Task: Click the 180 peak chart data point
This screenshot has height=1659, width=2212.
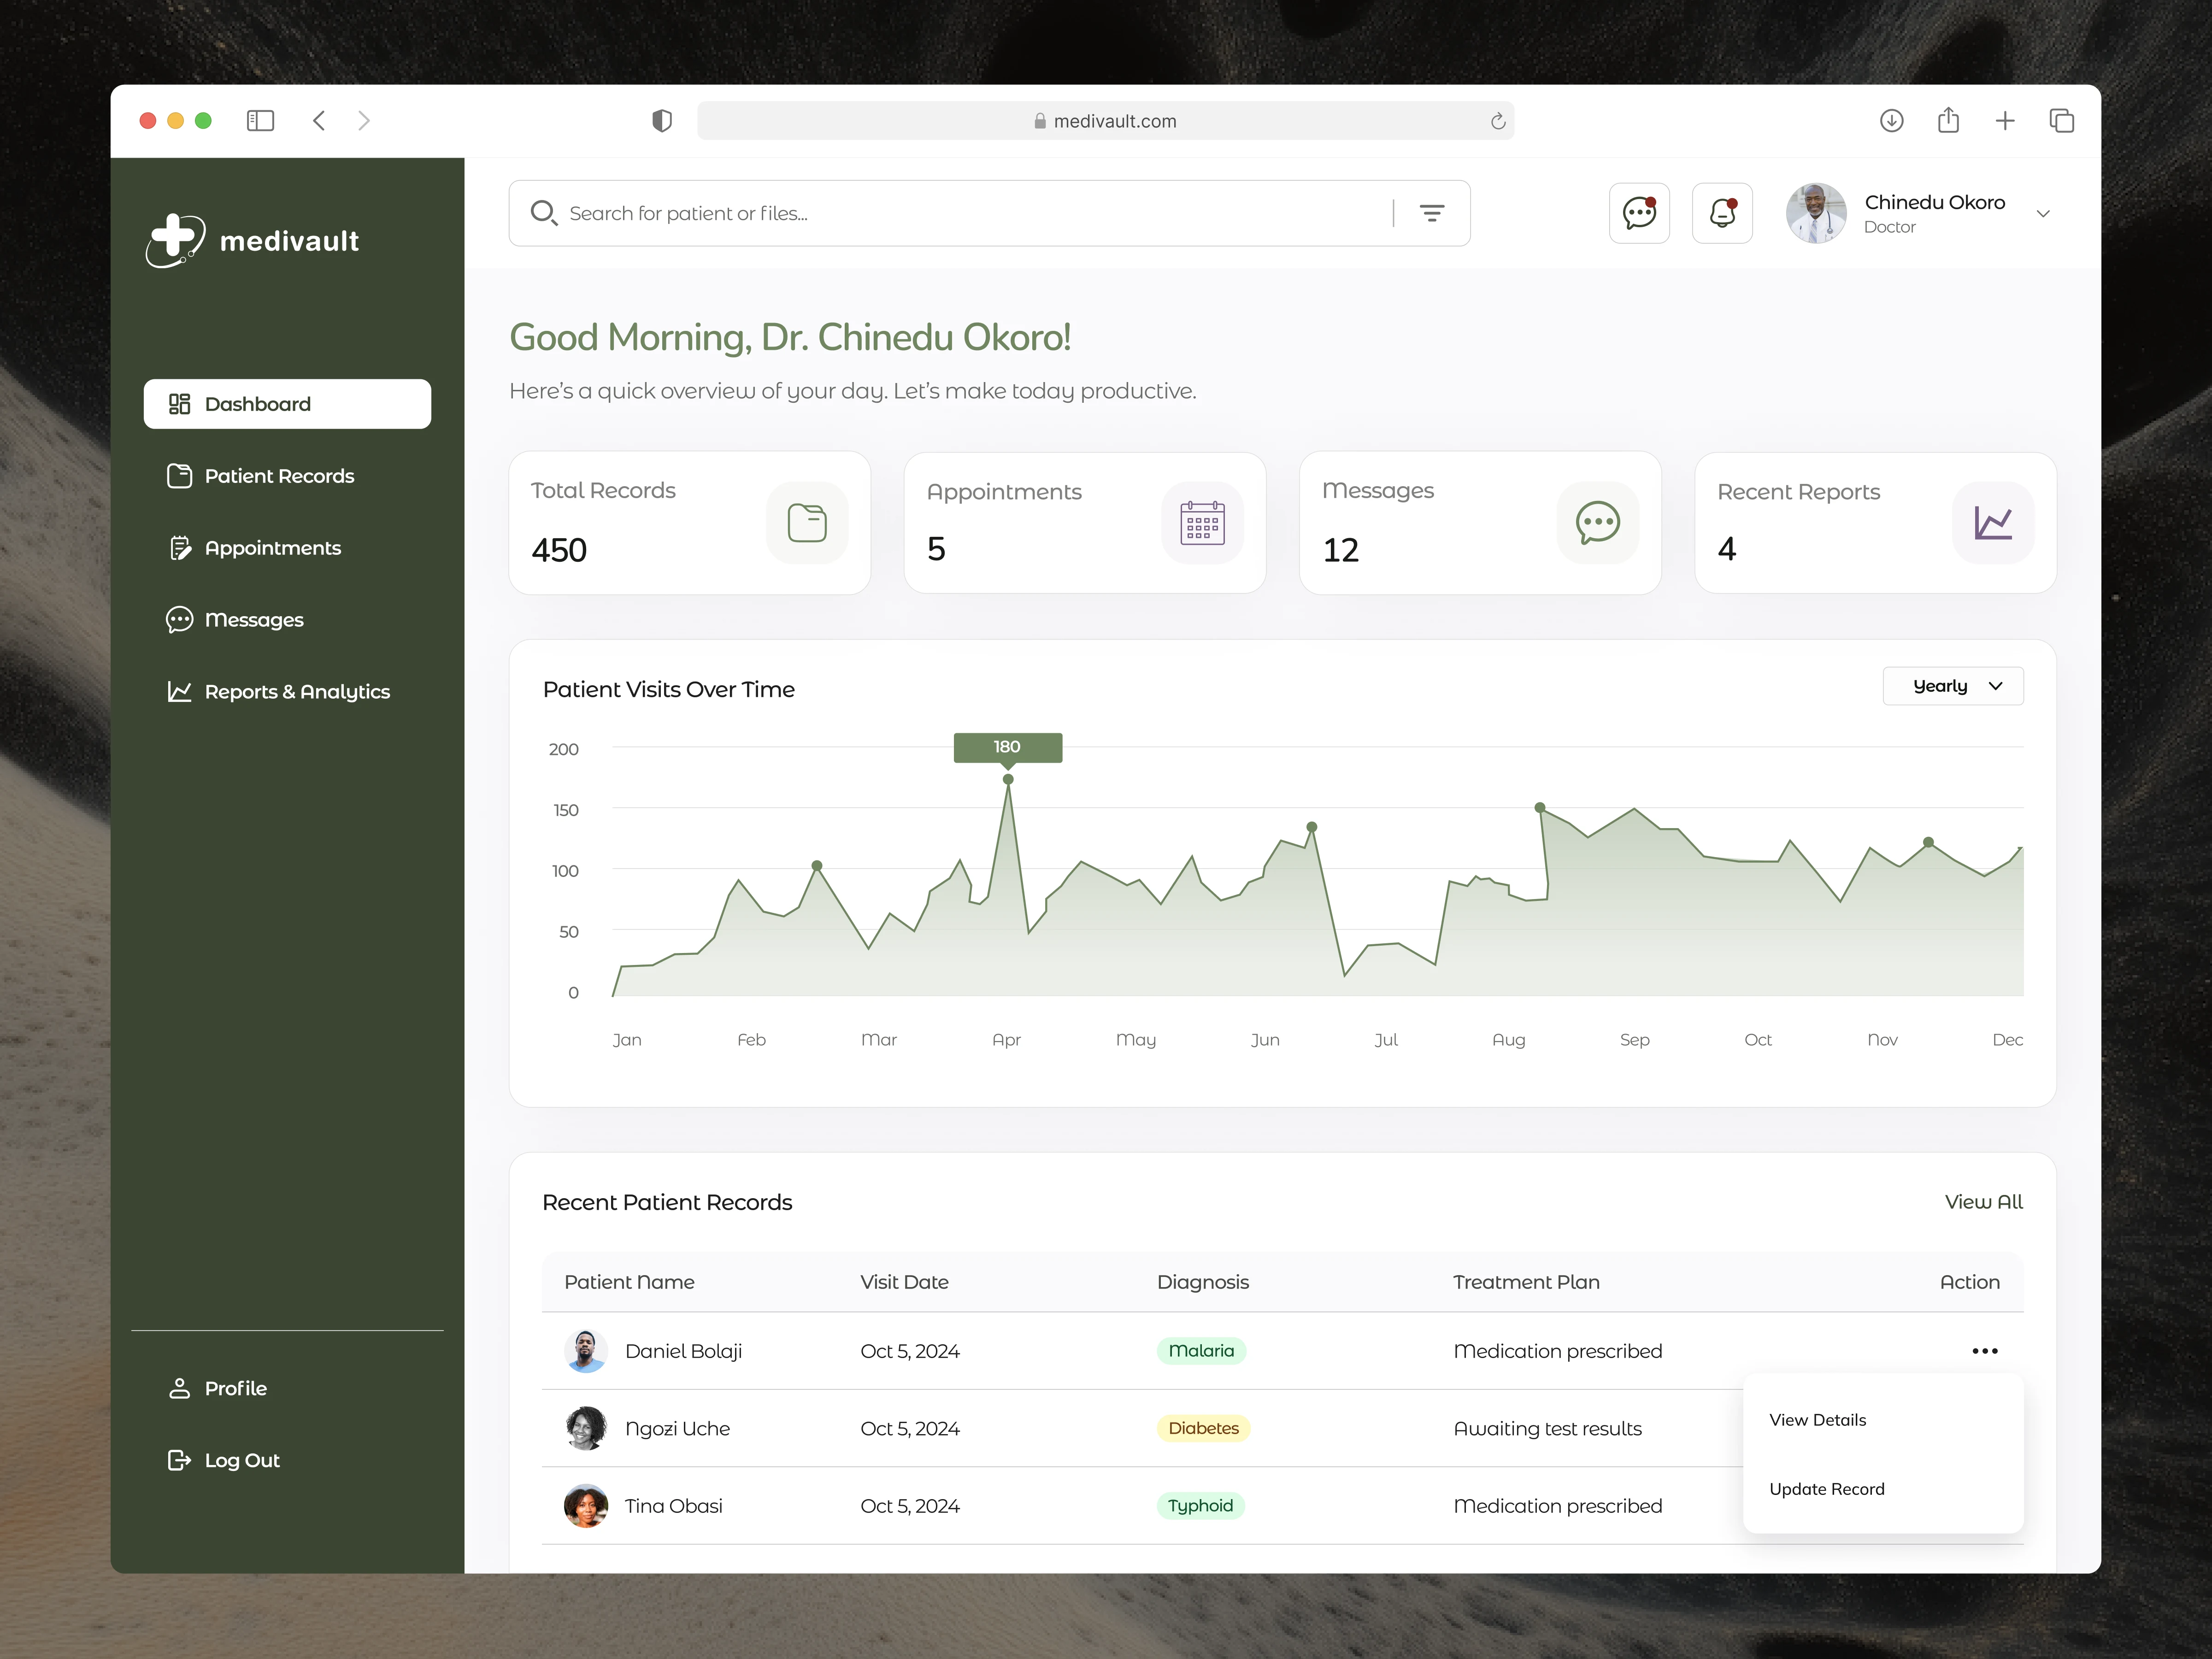Action: click(x=1008, y=779)
